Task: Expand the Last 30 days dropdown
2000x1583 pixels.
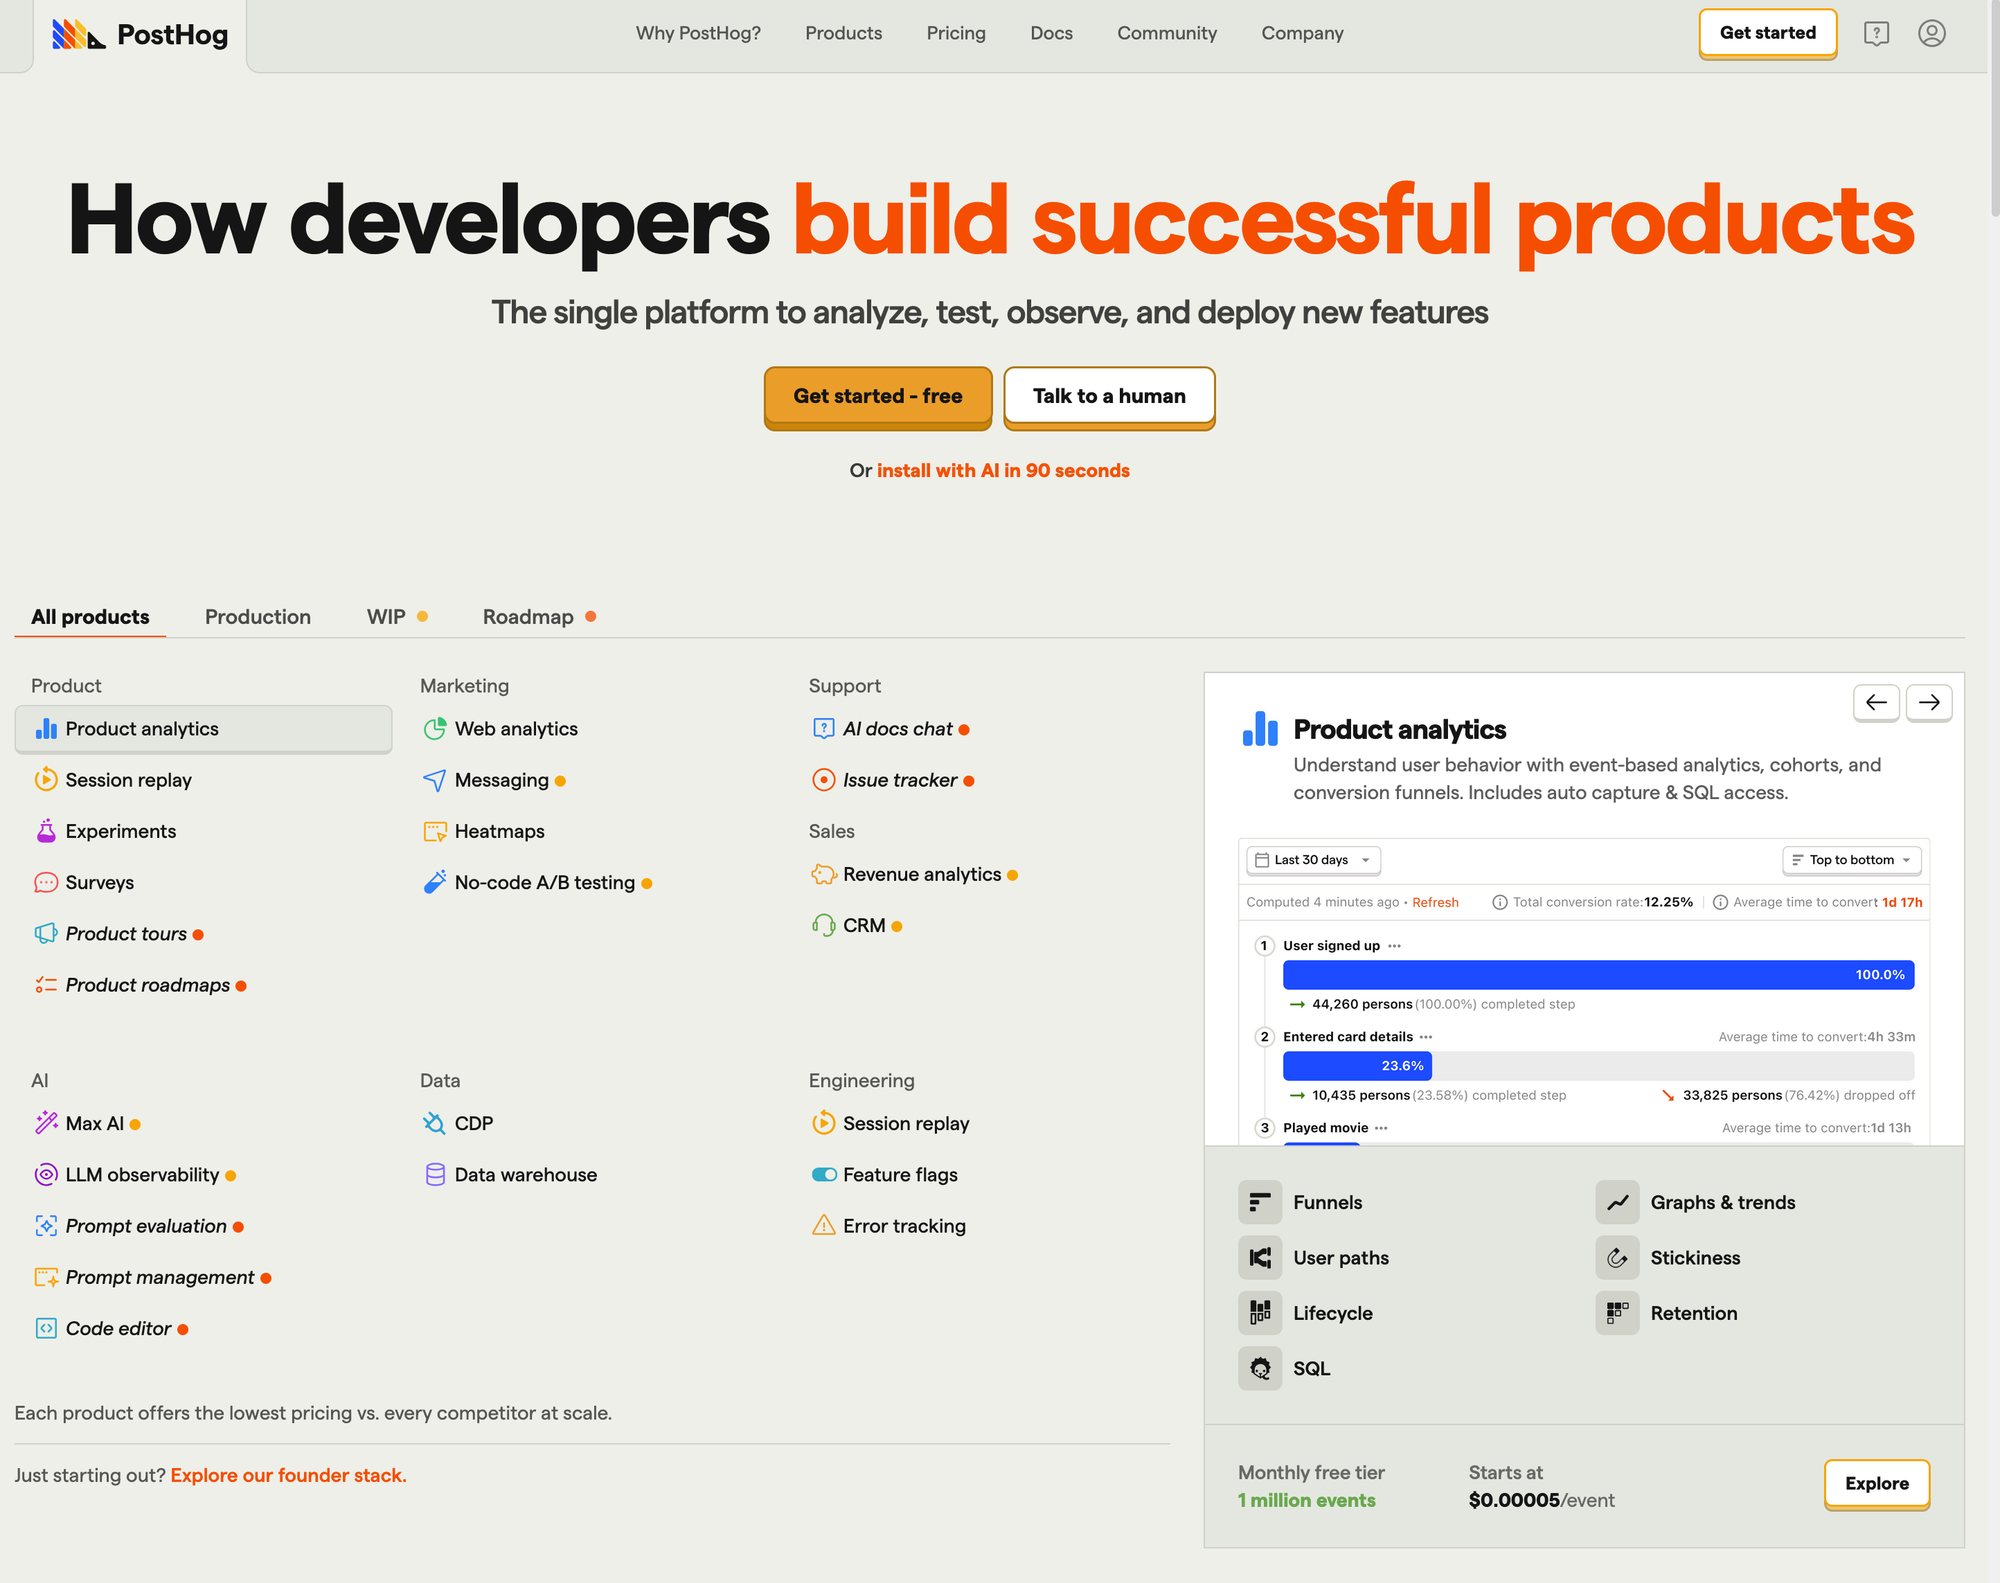Action: pyautogui.click(x=1313, y=860)
